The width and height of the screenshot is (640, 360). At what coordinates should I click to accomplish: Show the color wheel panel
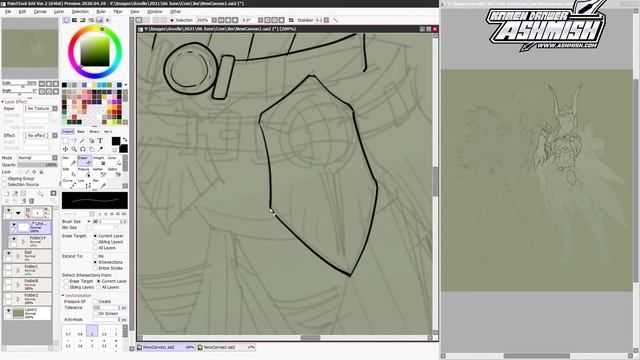point(66,20)
